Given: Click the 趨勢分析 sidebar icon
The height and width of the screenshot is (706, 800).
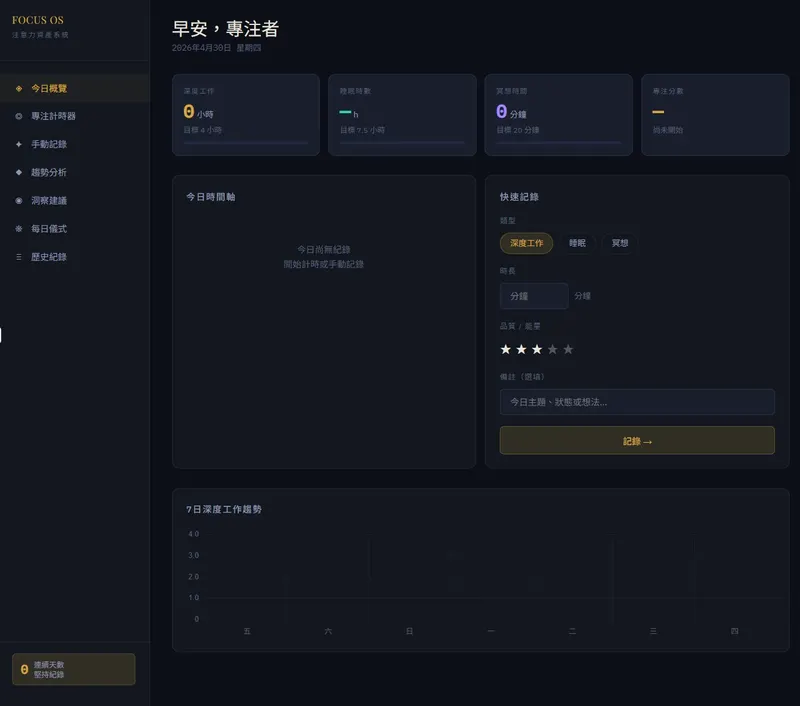Looking at the screenshot, I should tap(19, 172).
